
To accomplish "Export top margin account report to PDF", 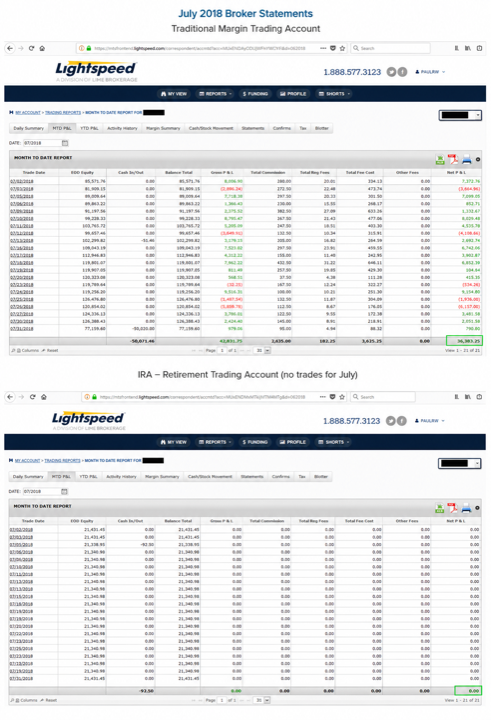I will [453, 159].
